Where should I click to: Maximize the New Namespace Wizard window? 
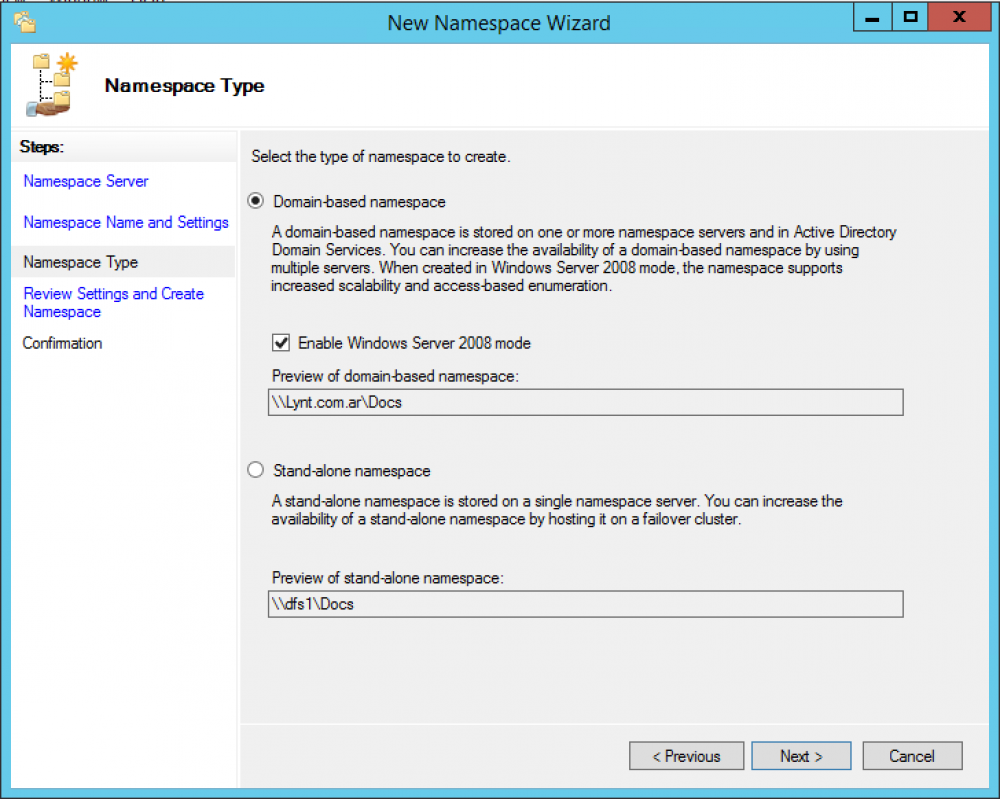913,16
